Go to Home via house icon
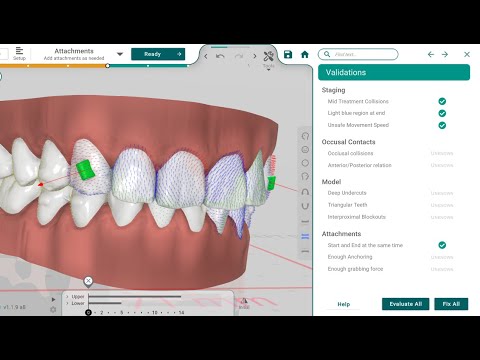This screenshot has width=480, height=360. 305,54
